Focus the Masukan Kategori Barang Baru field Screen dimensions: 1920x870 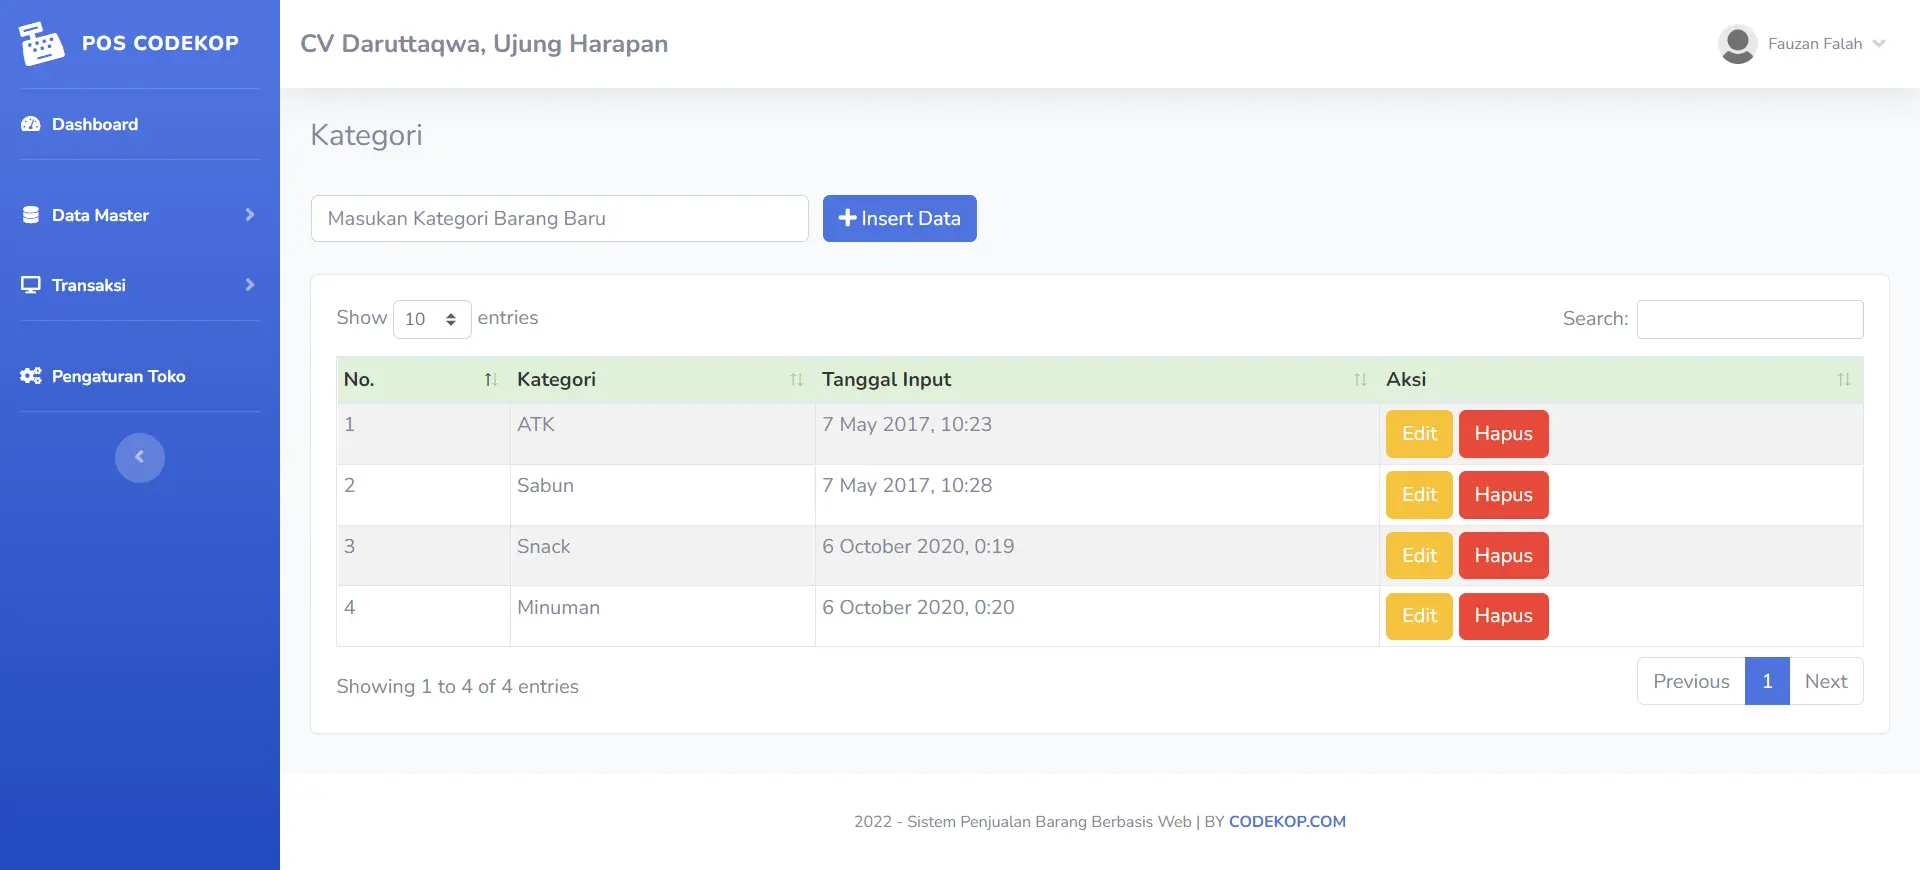coord(560,218)
